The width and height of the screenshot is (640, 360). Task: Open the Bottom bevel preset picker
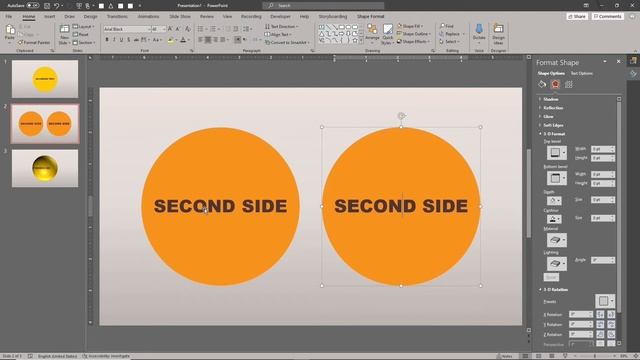click(557, 178)
